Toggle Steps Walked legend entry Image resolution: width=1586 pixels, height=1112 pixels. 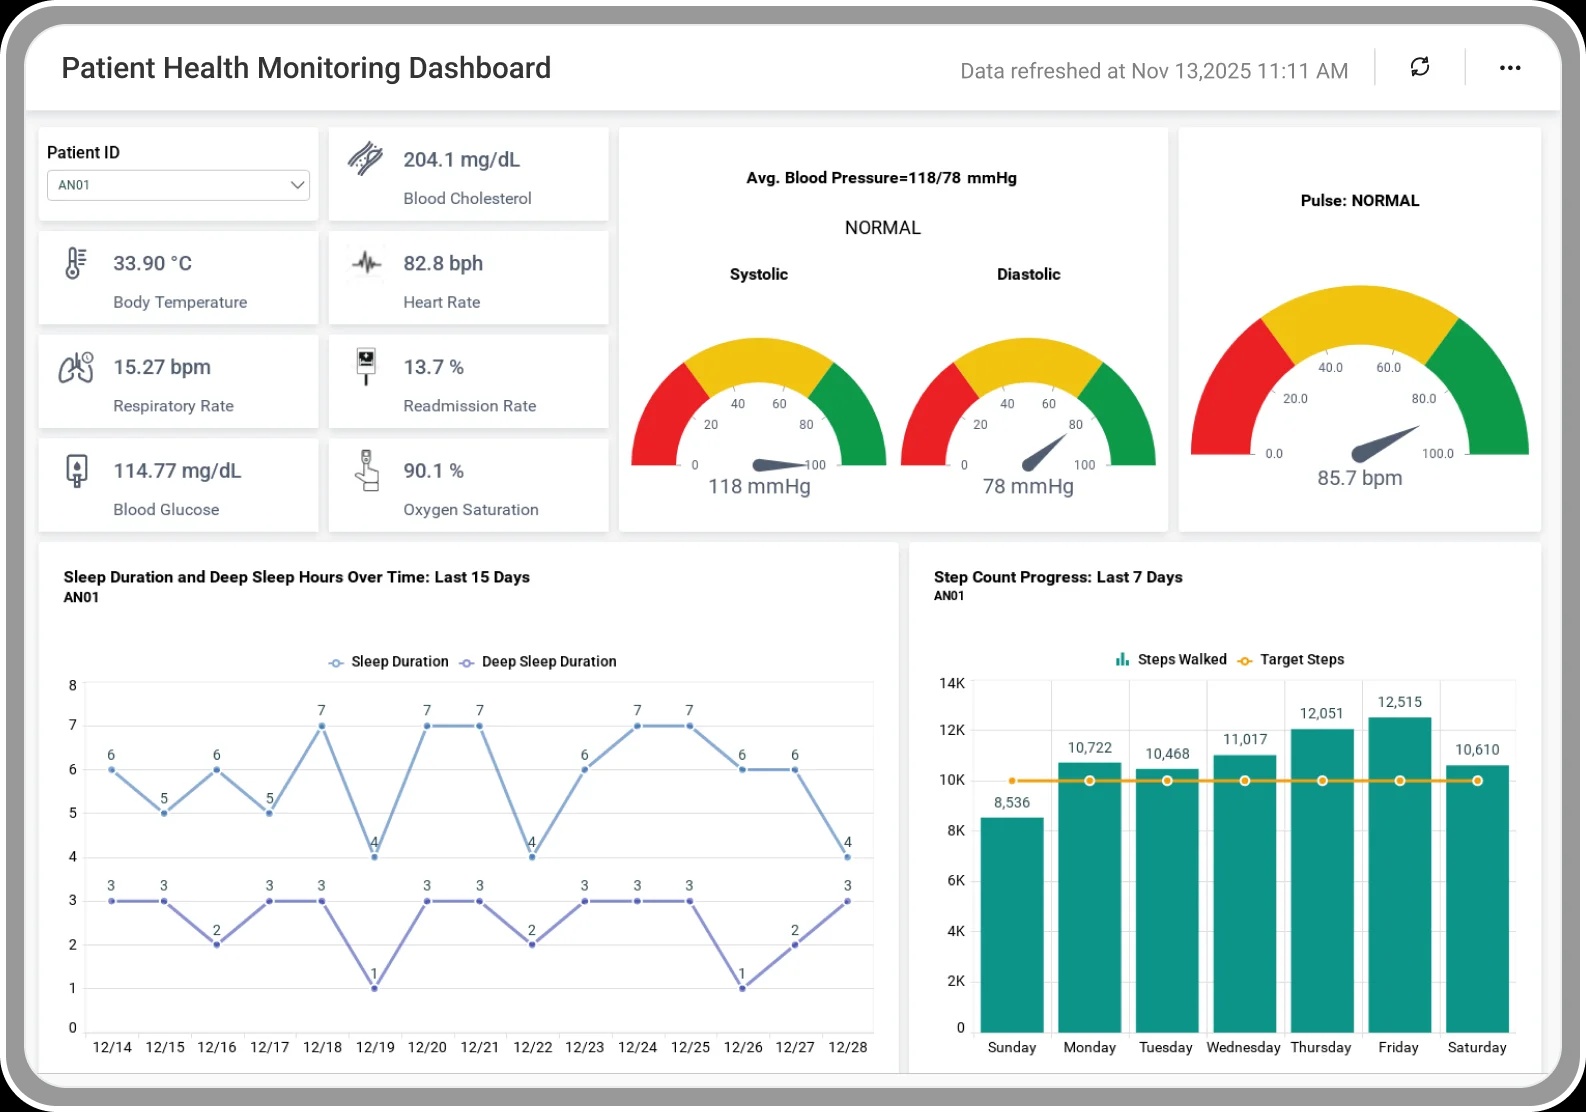(x=1171, y=660)
